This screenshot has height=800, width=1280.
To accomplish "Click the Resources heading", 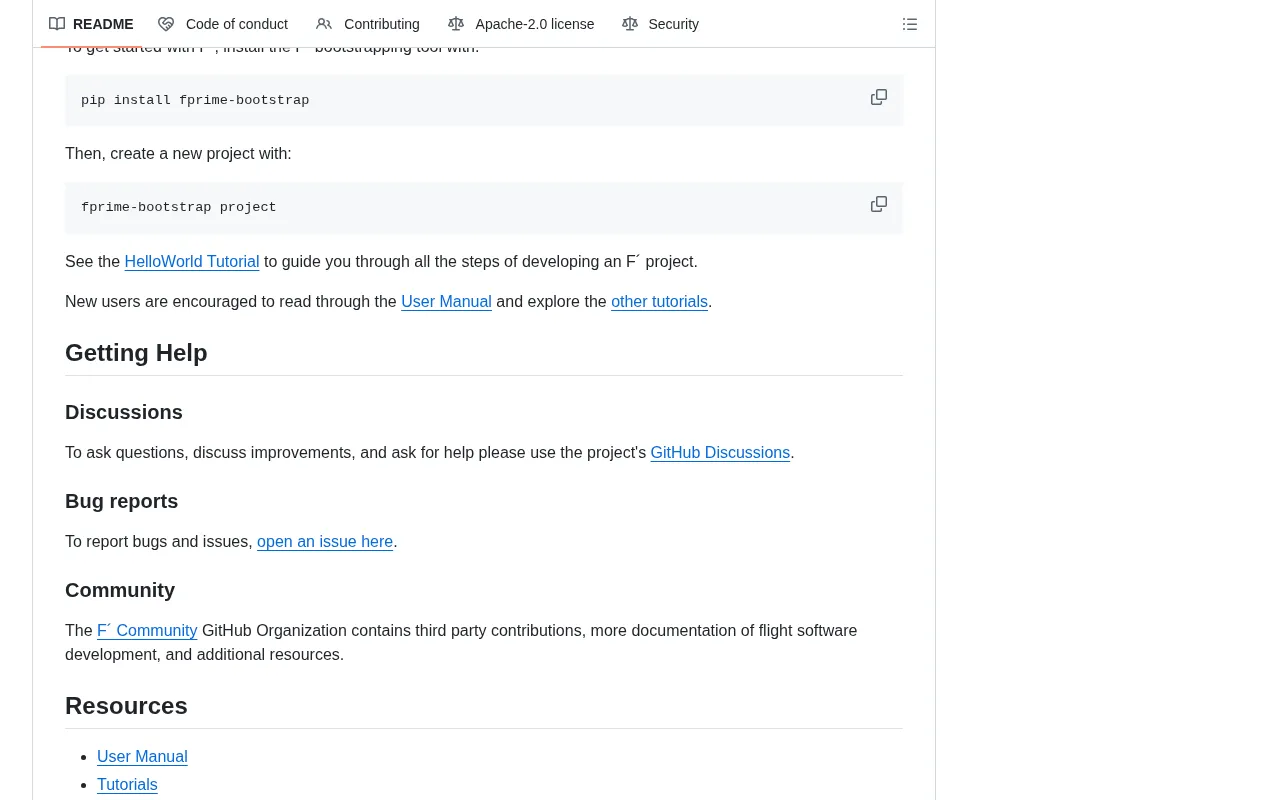I will [x=126, y=706].
